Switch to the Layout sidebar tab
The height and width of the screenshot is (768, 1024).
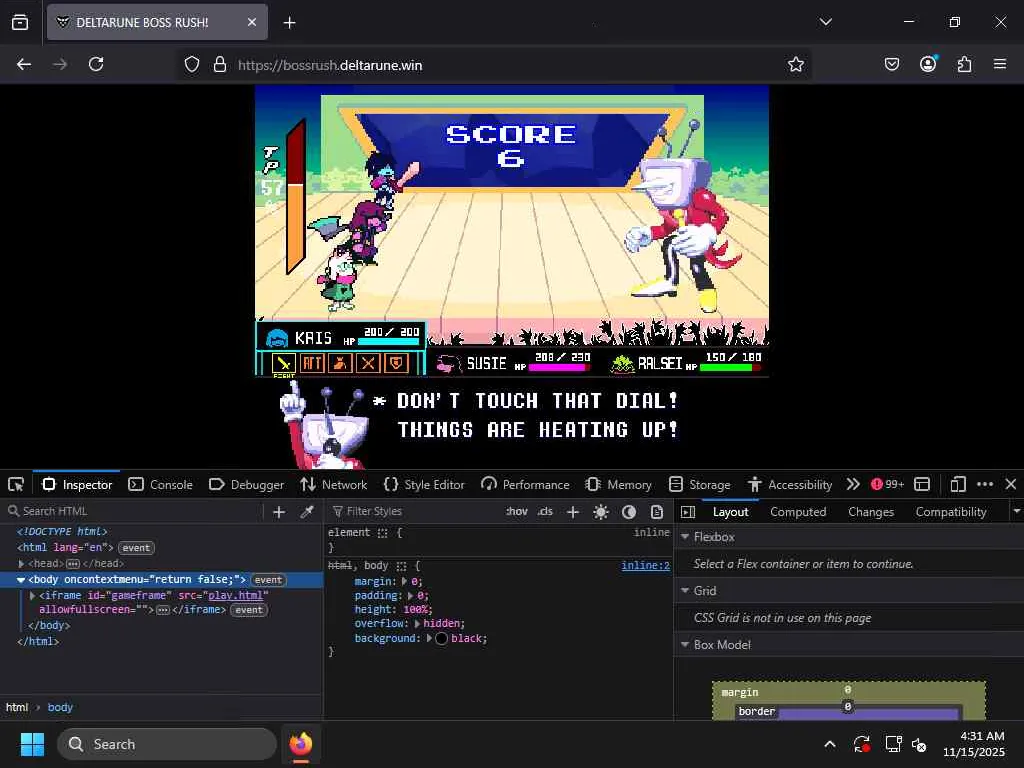[x=730, y=512]
